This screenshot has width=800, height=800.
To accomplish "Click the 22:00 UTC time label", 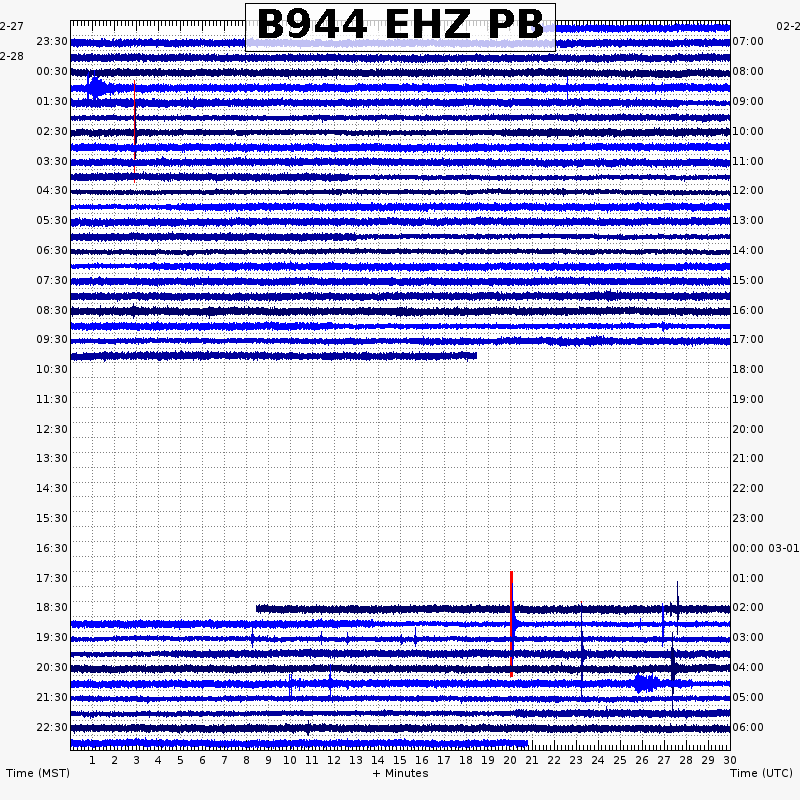I will (x=748, y=489).
